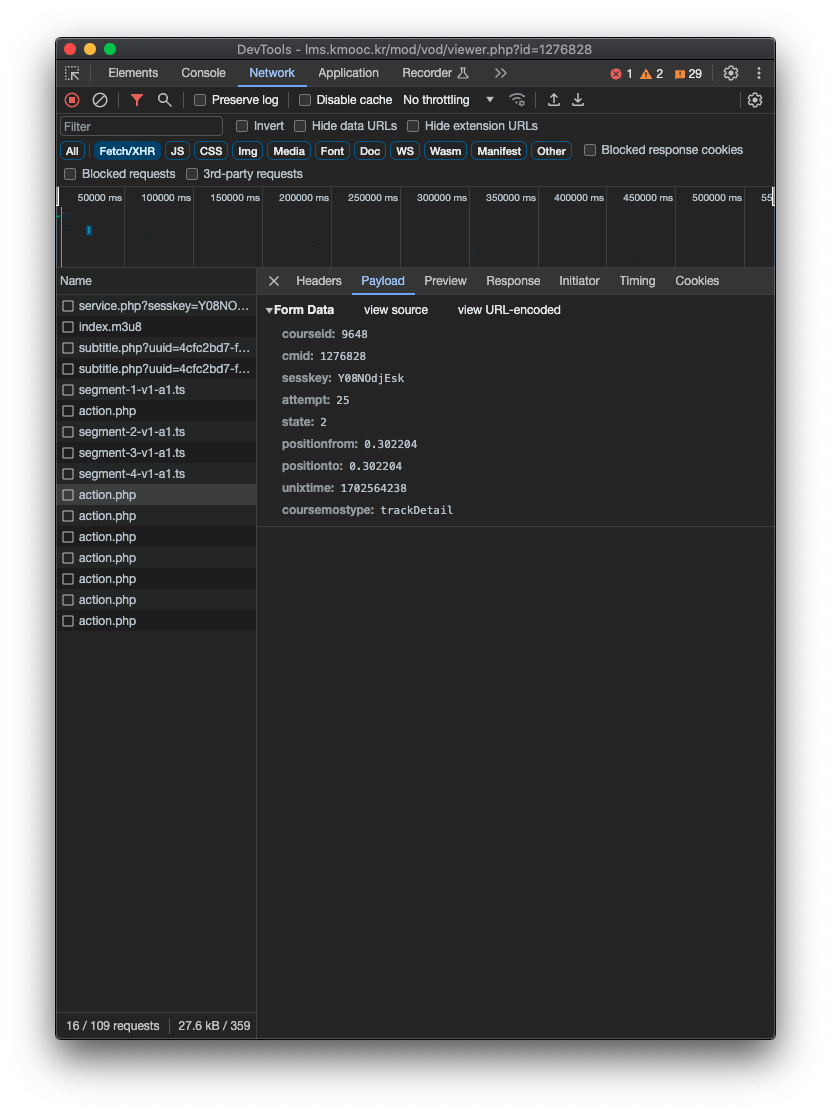Select the segment-3-v1-a1.ts request

(x=156, y=453)
